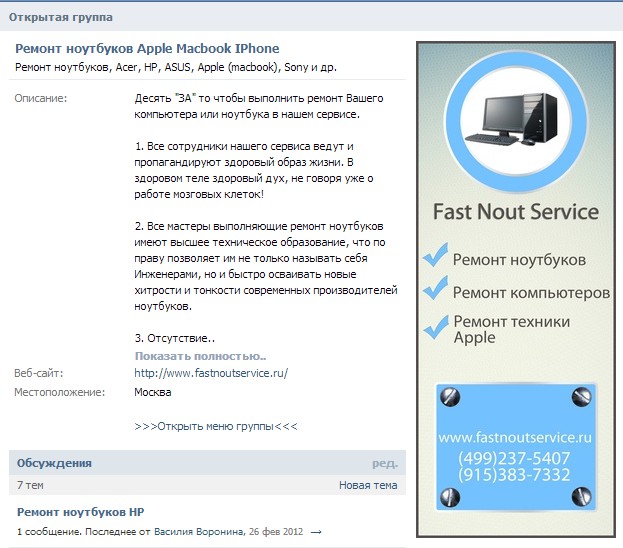This screenshot has width=623, height=548.
Task: Click the checkmark beside Ремонт техники Apple
Action: (436, 327)
